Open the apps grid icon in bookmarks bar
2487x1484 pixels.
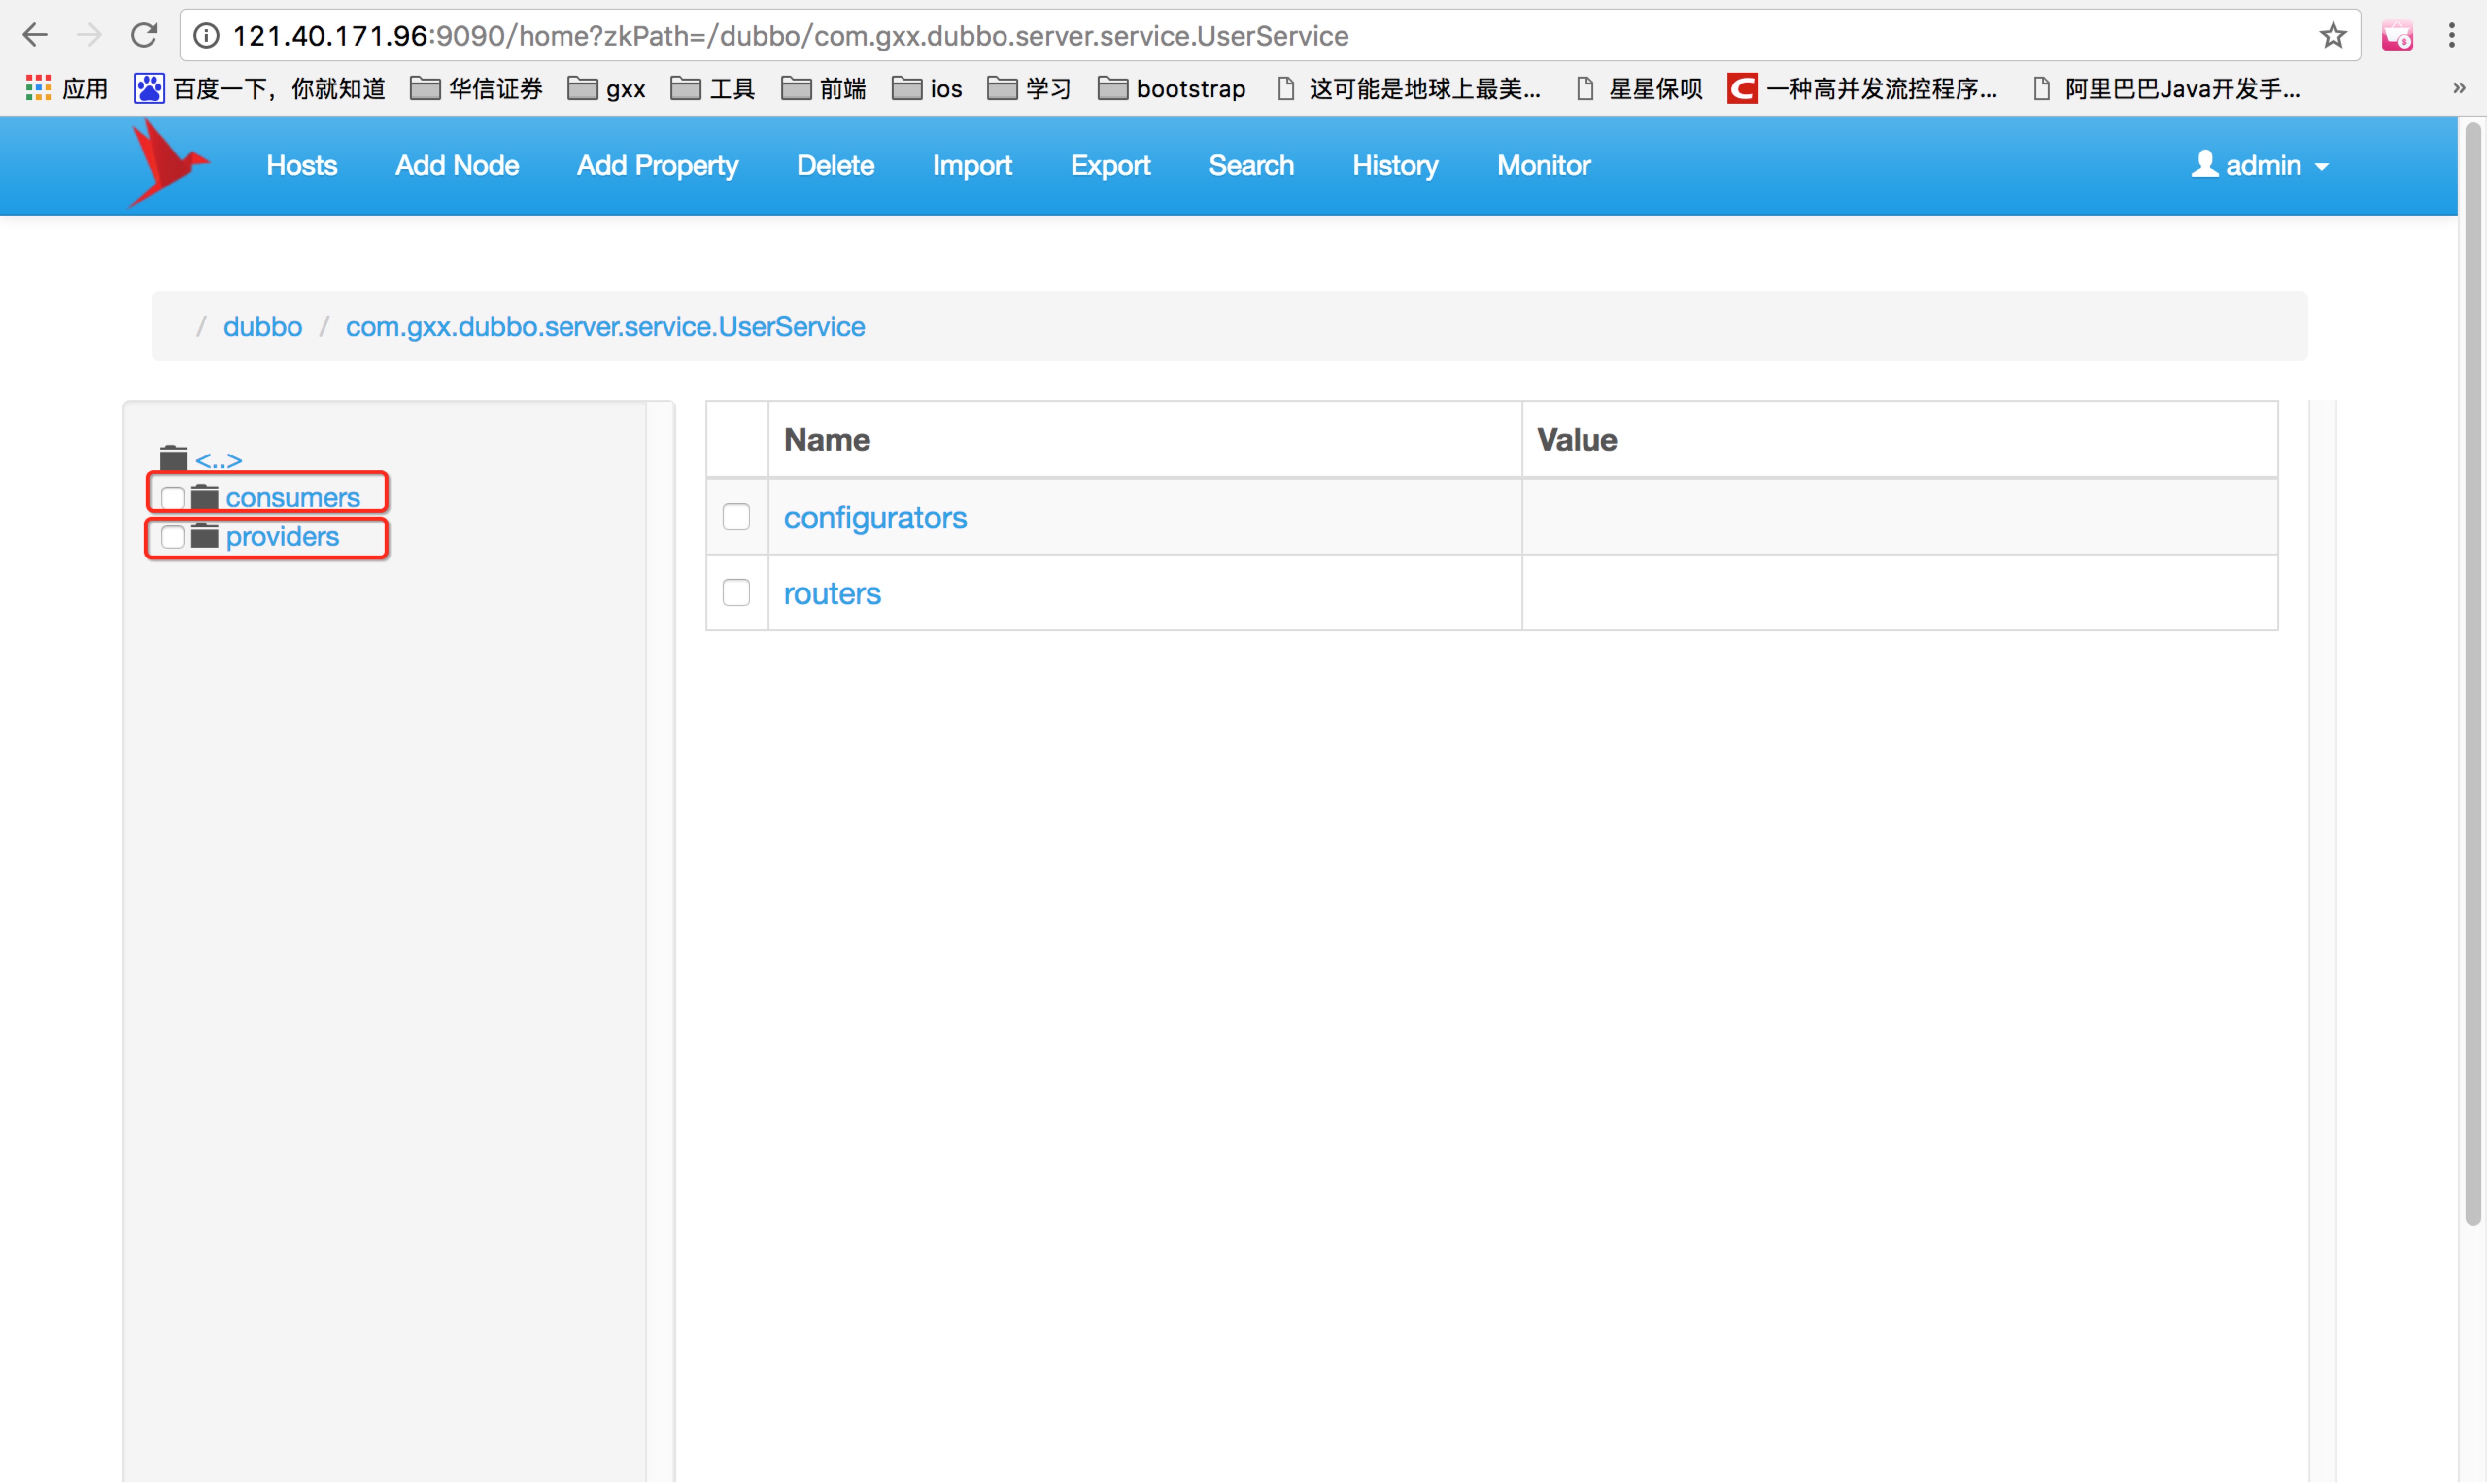click(38, 88)
